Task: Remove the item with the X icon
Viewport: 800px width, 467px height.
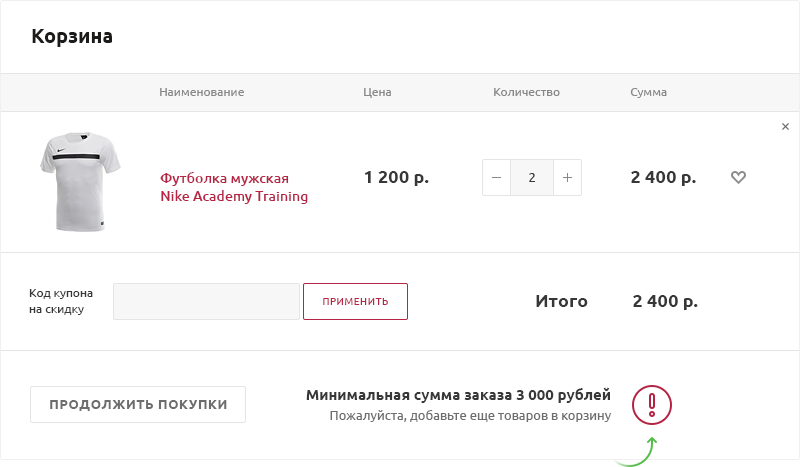Action: point(785,127)
